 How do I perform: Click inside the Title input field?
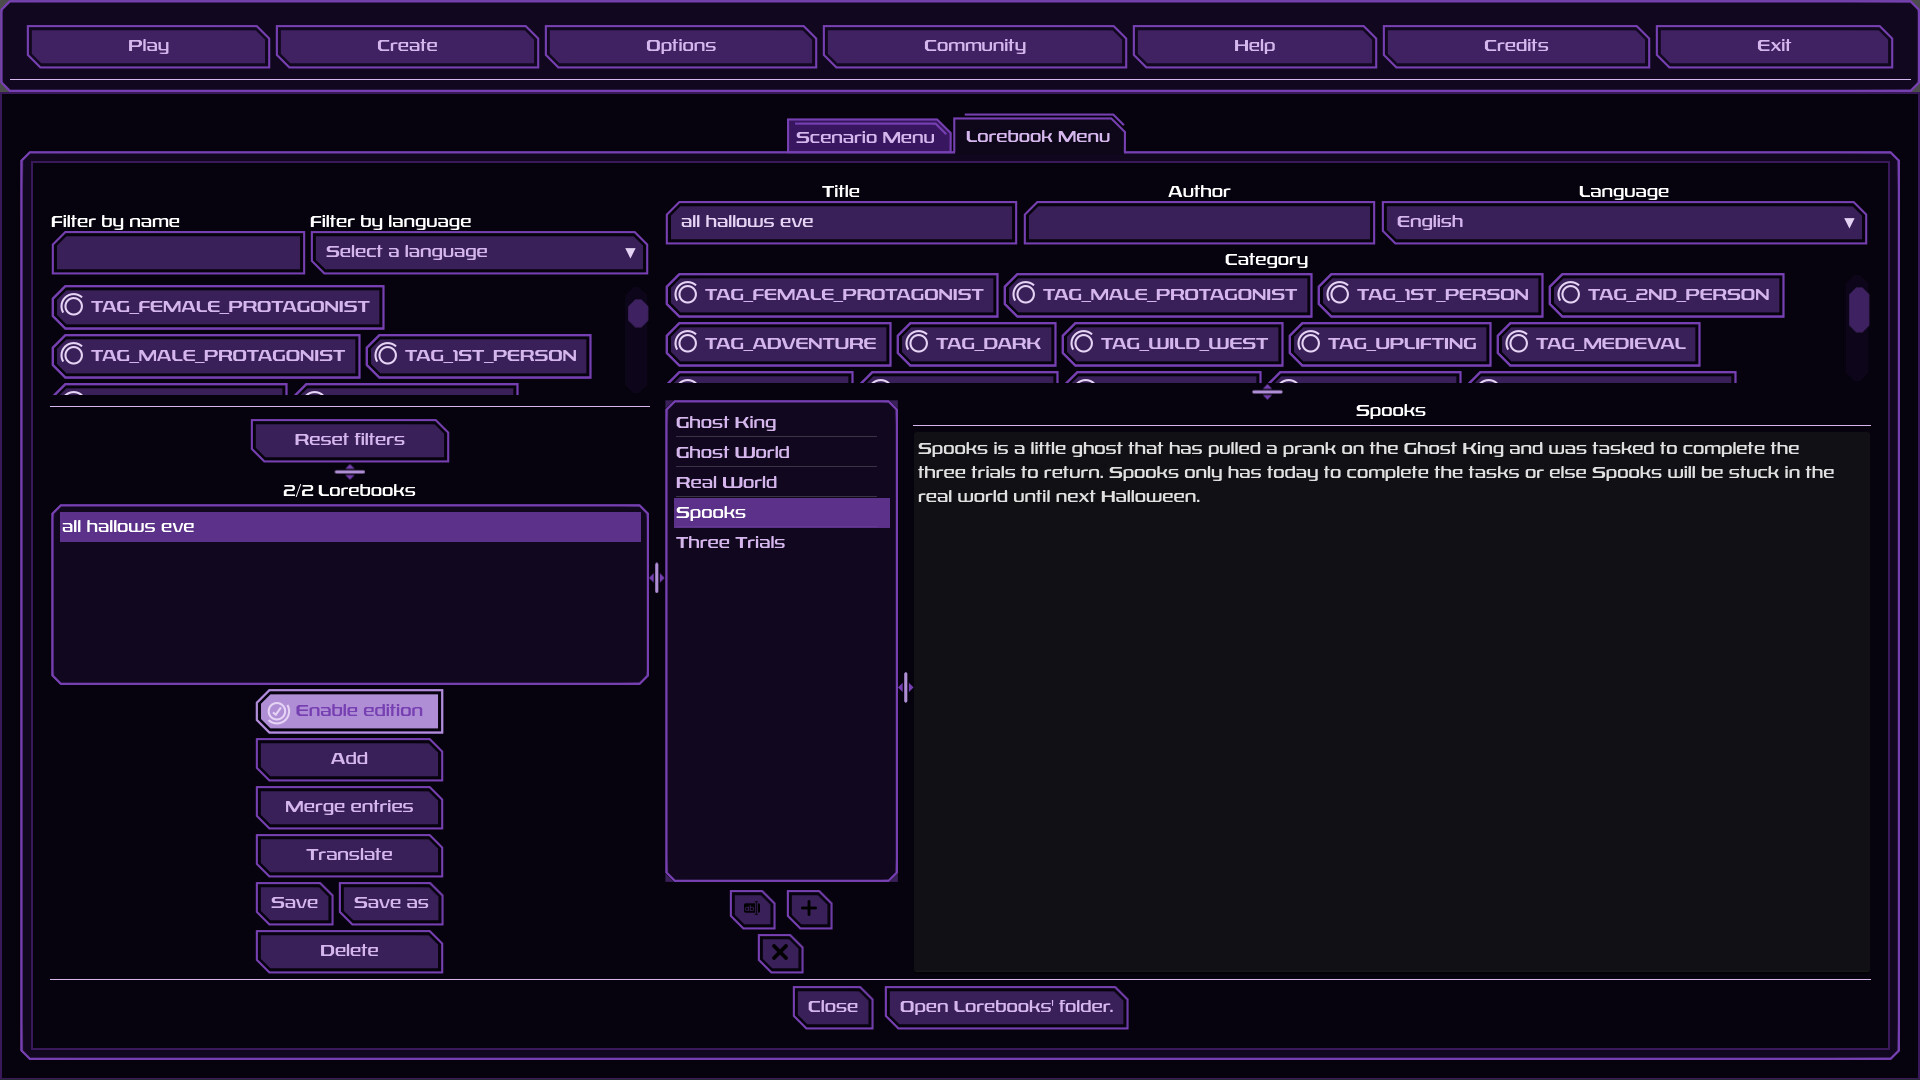point(840,222)
